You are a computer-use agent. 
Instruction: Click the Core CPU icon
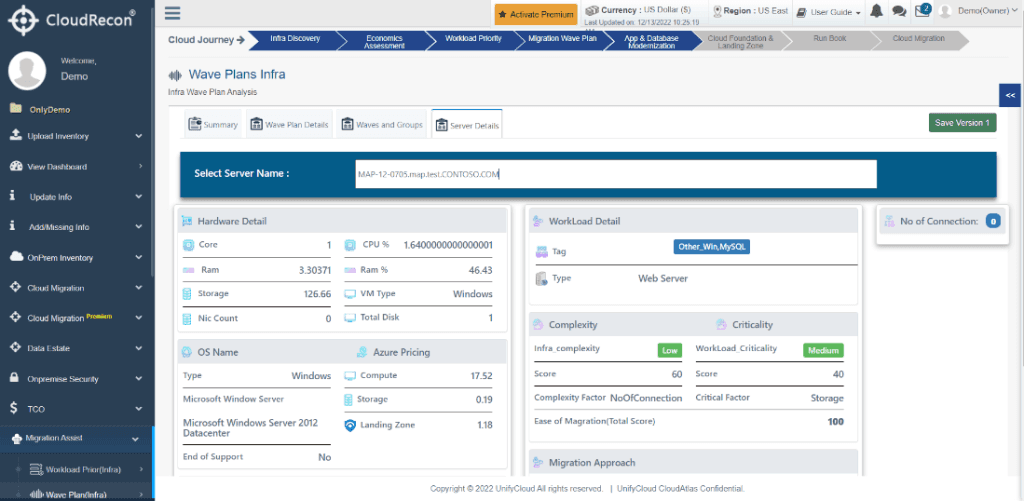[x=189, y=246]
